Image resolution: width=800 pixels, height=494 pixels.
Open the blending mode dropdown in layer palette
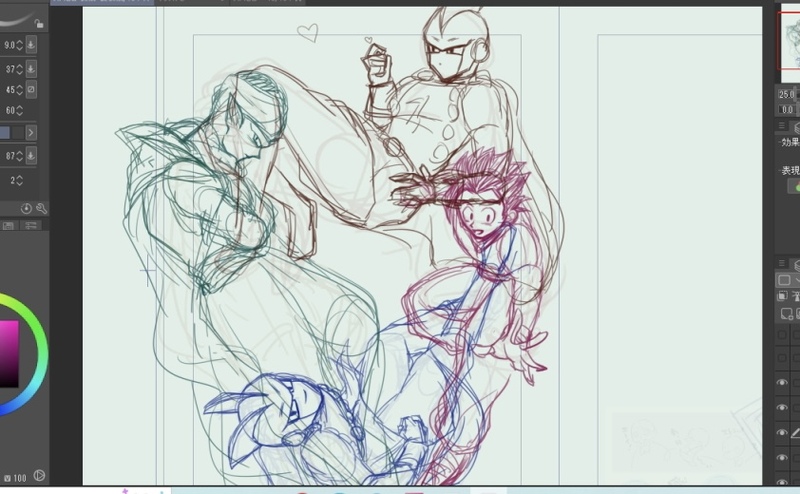point(788,280)
